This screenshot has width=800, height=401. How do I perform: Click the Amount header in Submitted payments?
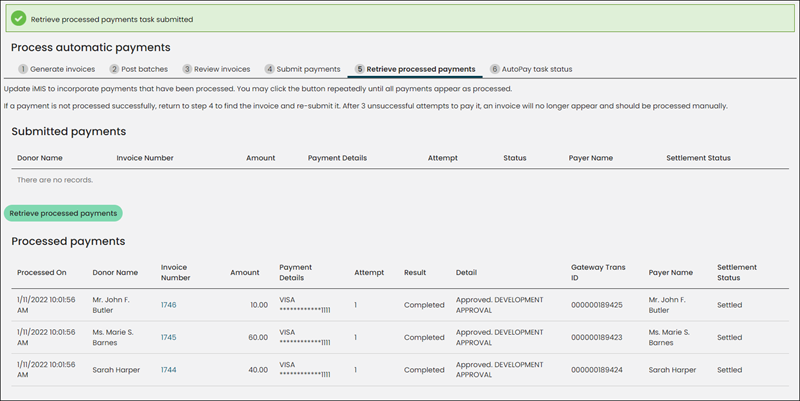pyautogui.click(x=261, y=158)
